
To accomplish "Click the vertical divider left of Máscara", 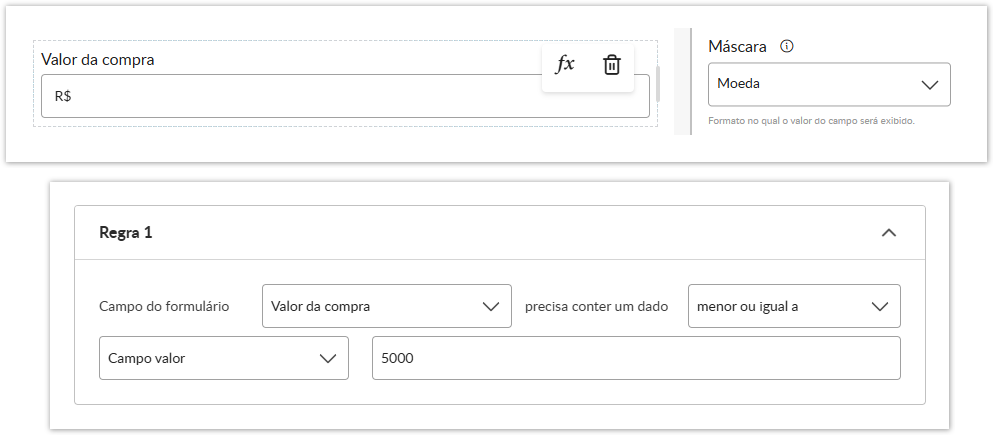I will [690, 80].
